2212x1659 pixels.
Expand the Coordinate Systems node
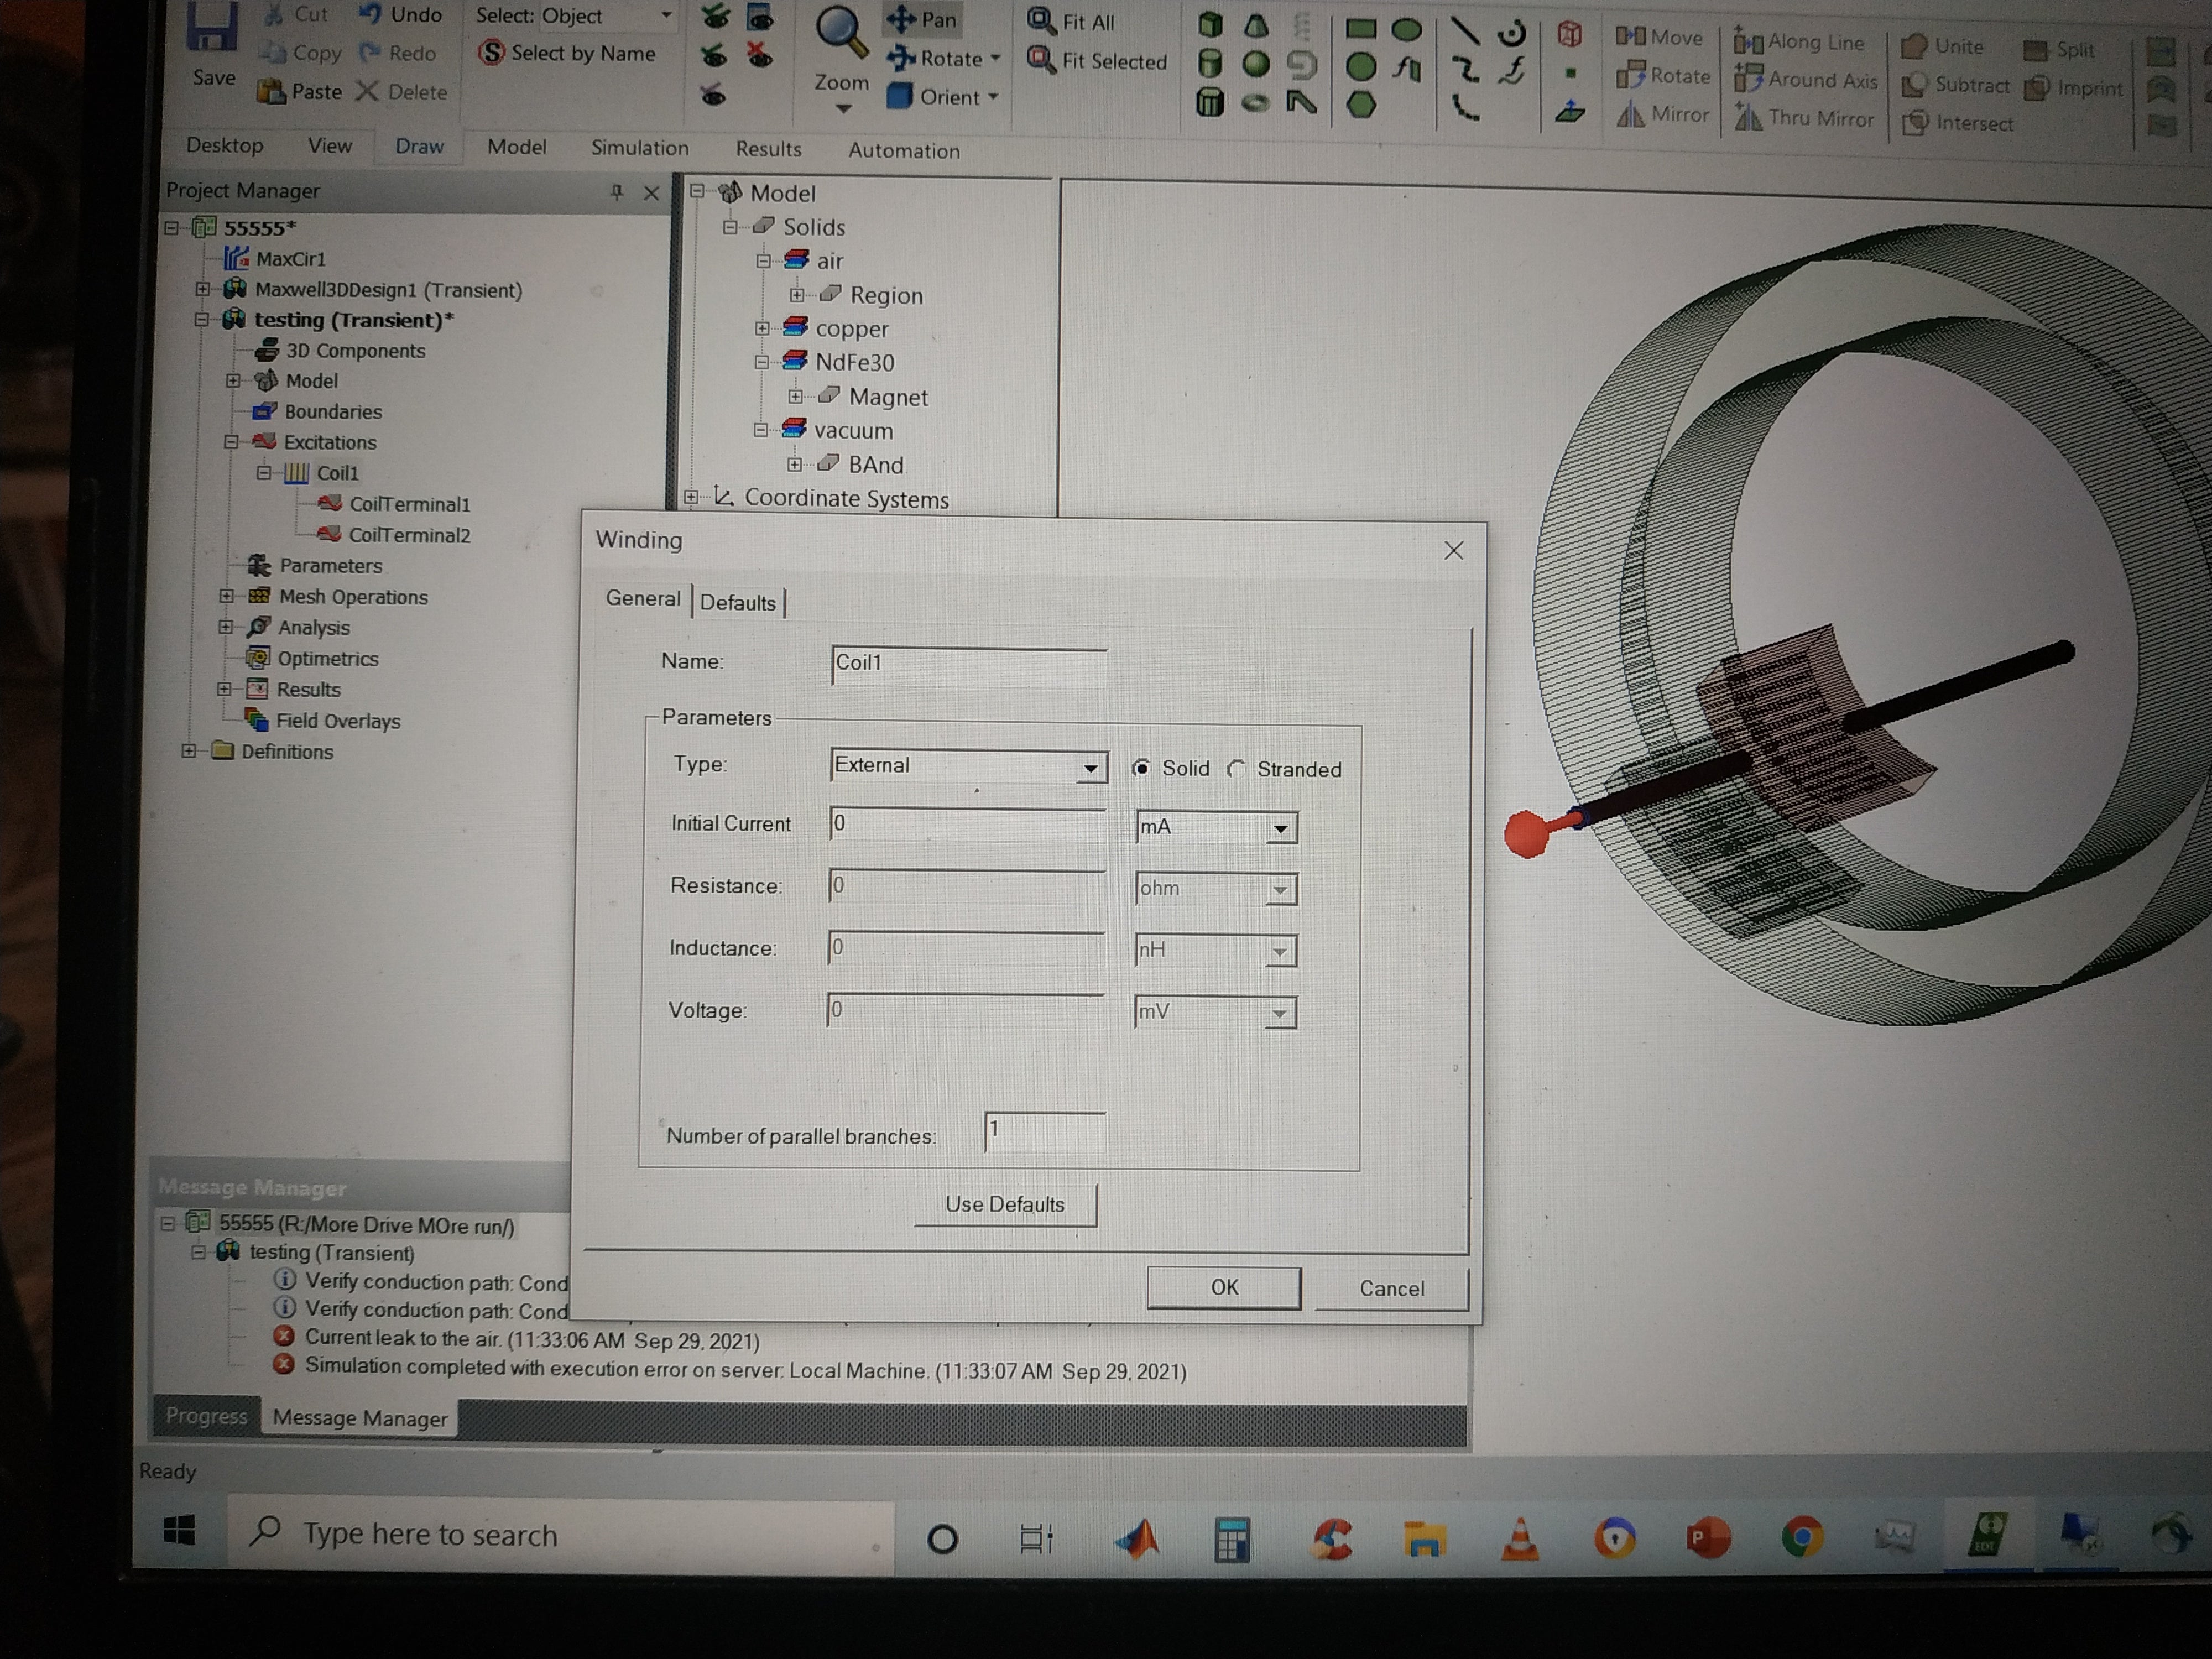coord(691,497)
